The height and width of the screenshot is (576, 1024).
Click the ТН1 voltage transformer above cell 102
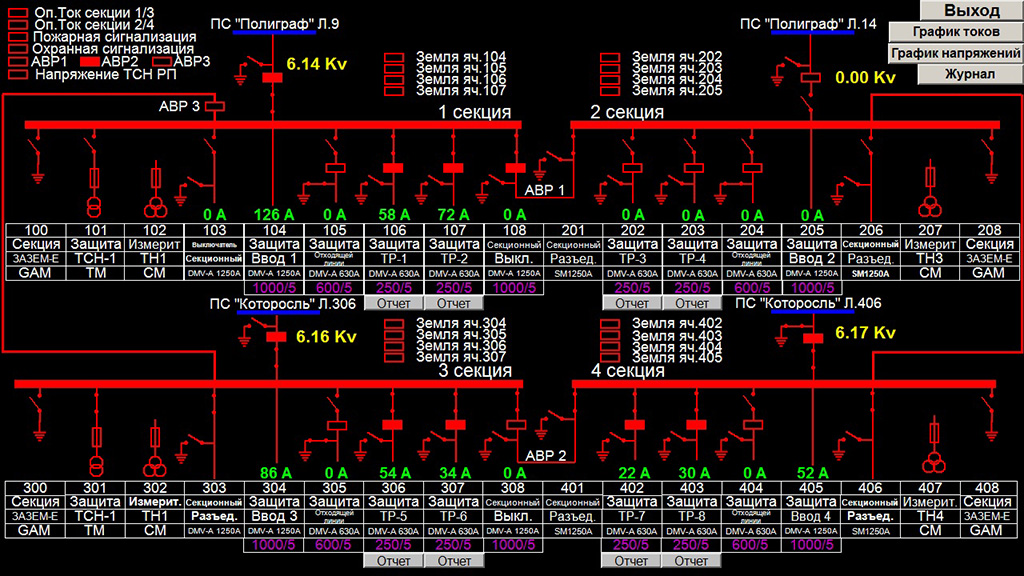[155, 208]
